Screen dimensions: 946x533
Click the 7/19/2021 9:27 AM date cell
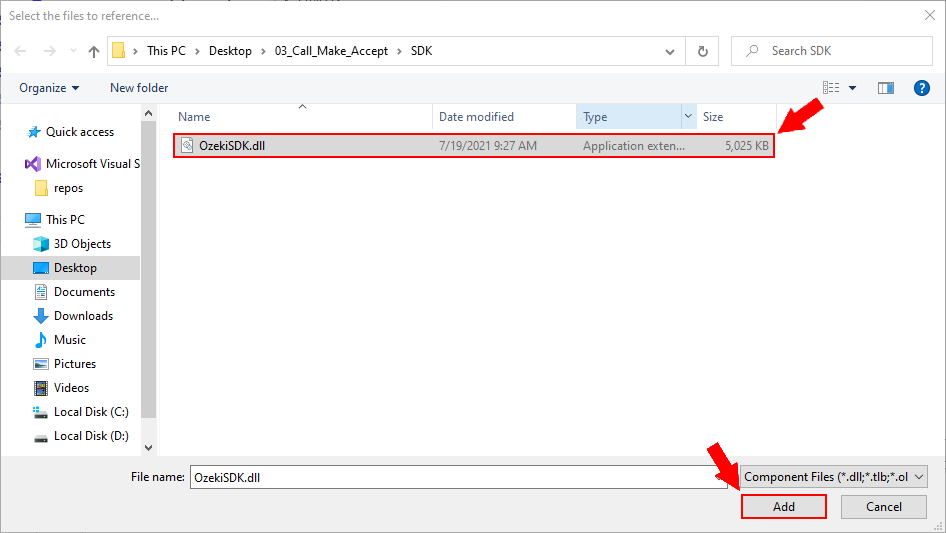487,145
